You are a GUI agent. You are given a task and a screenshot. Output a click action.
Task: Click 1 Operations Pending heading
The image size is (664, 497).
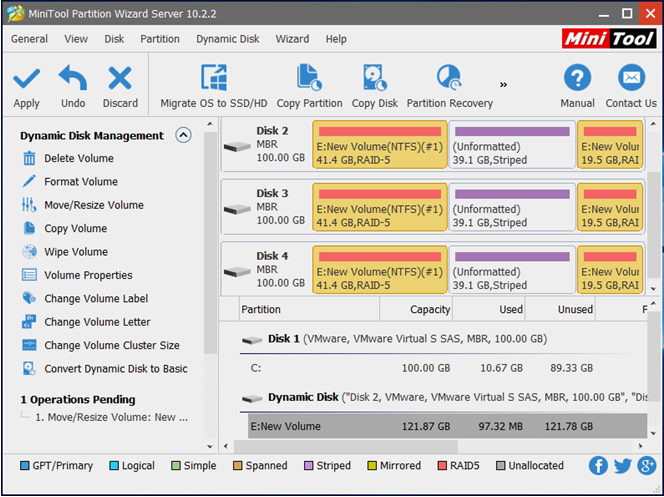(78, 400)
